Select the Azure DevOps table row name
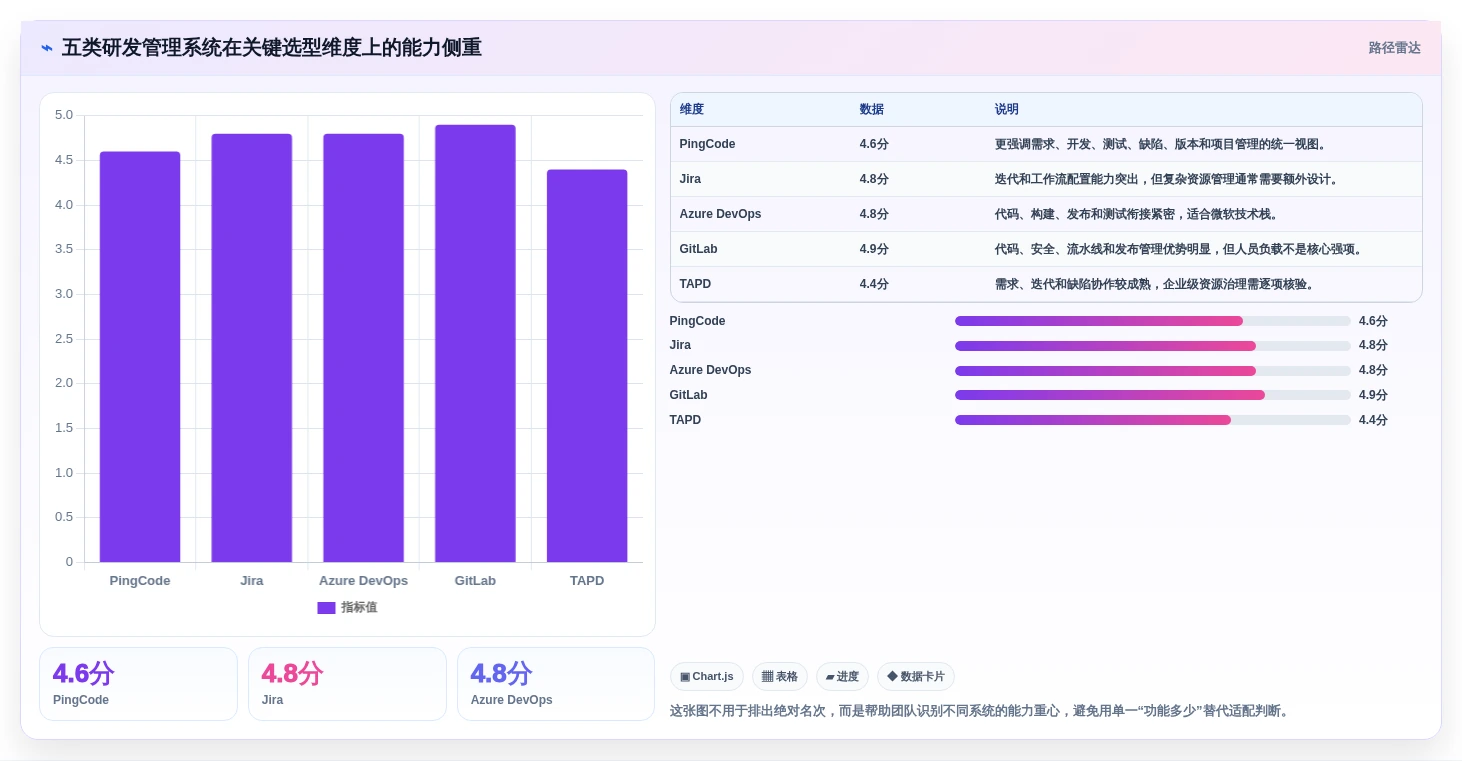 (x=720, y=214)
